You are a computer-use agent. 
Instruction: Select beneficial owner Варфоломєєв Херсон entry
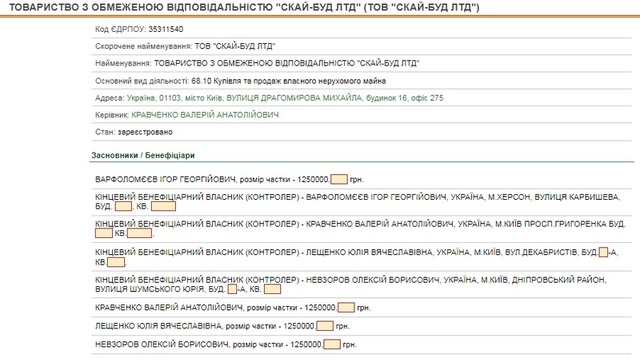click(361, 202)
